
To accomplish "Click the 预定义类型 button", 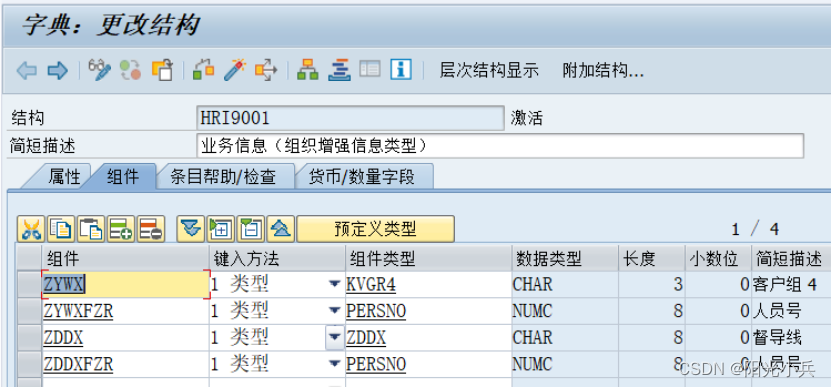I will pyautogui.click(x=375, y=229).
